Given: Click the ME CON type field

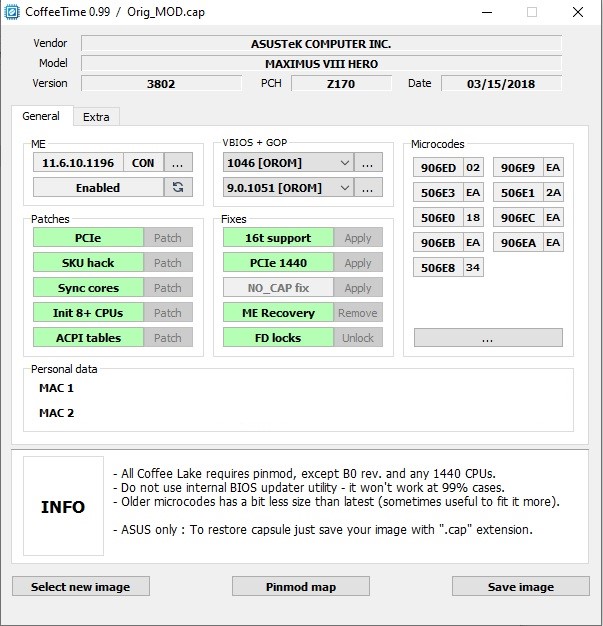Looking at the screenshot, I should [143, 162].
